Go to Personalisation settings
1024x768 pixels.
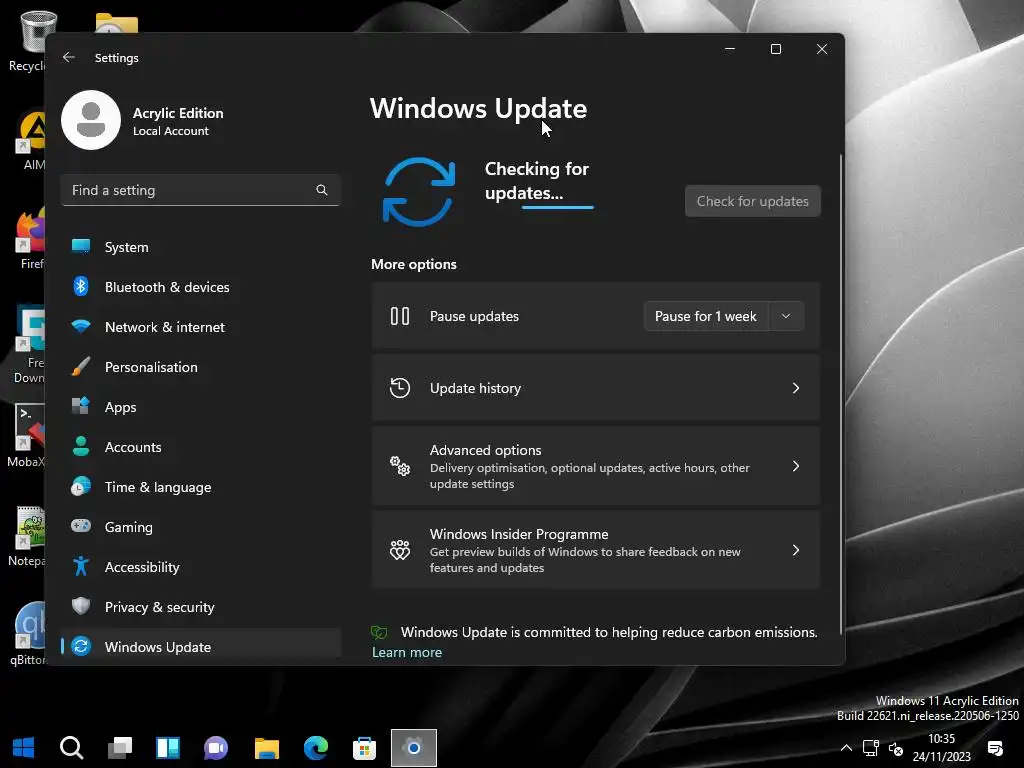pyautogui.click(x=200, y=367)
